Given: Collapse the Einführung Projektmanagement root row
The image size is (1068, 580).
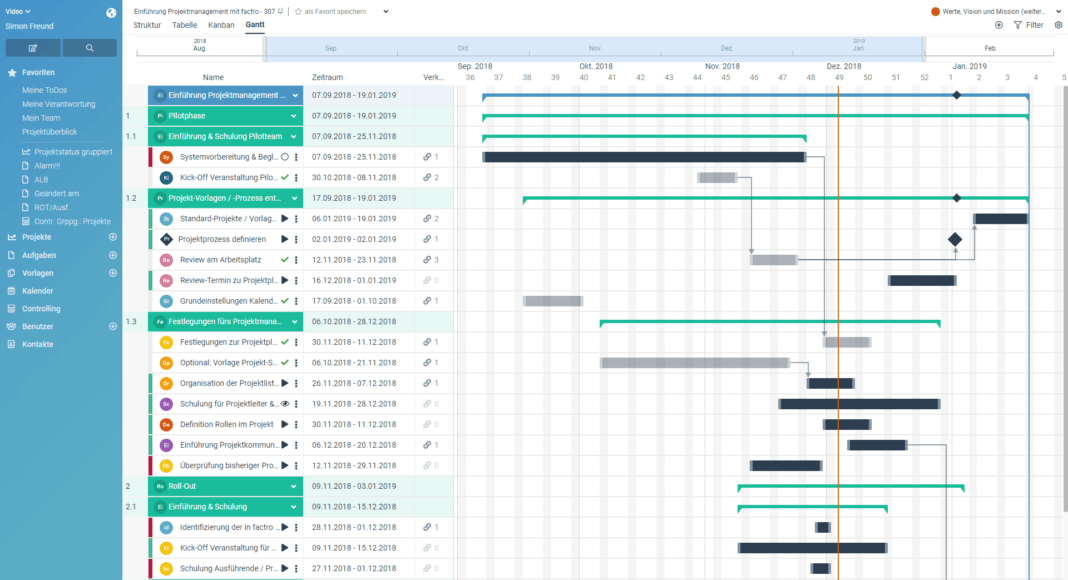Looking at the screenshot, I should pyautogui.click(x=295, y=95).
